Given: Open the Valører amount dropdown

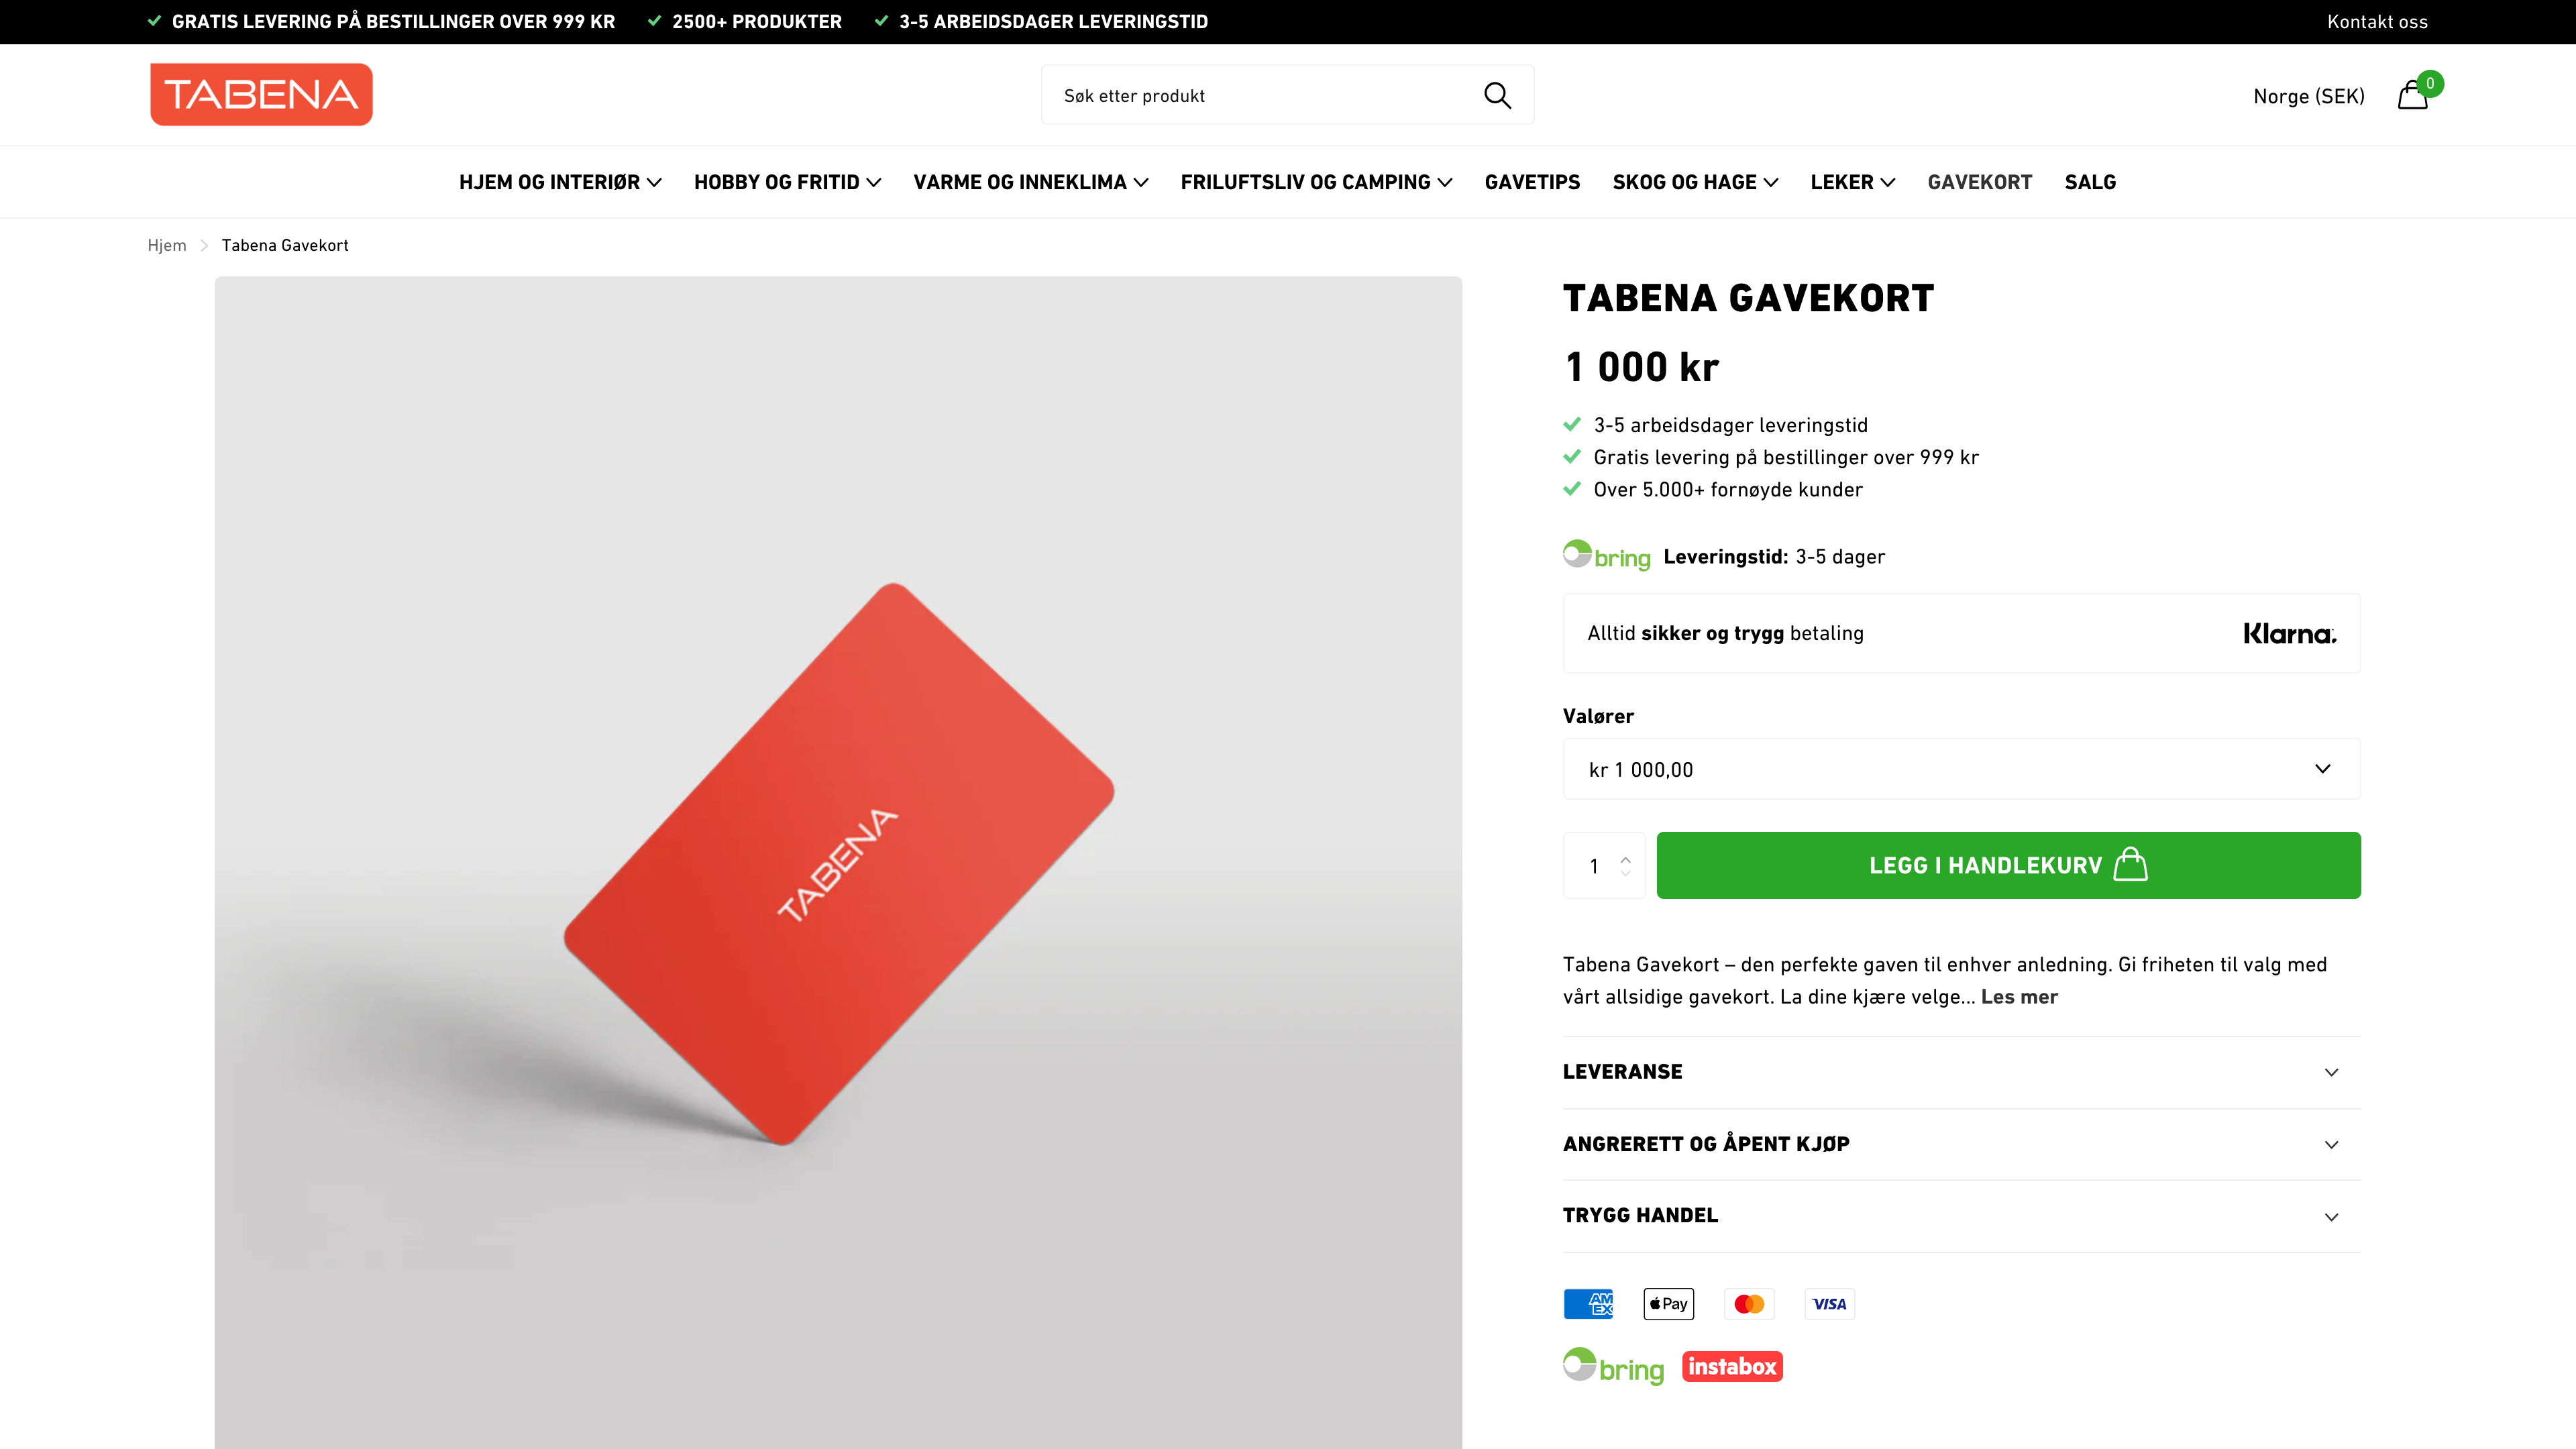Looking at the screenshot, I should (1960, 769).
